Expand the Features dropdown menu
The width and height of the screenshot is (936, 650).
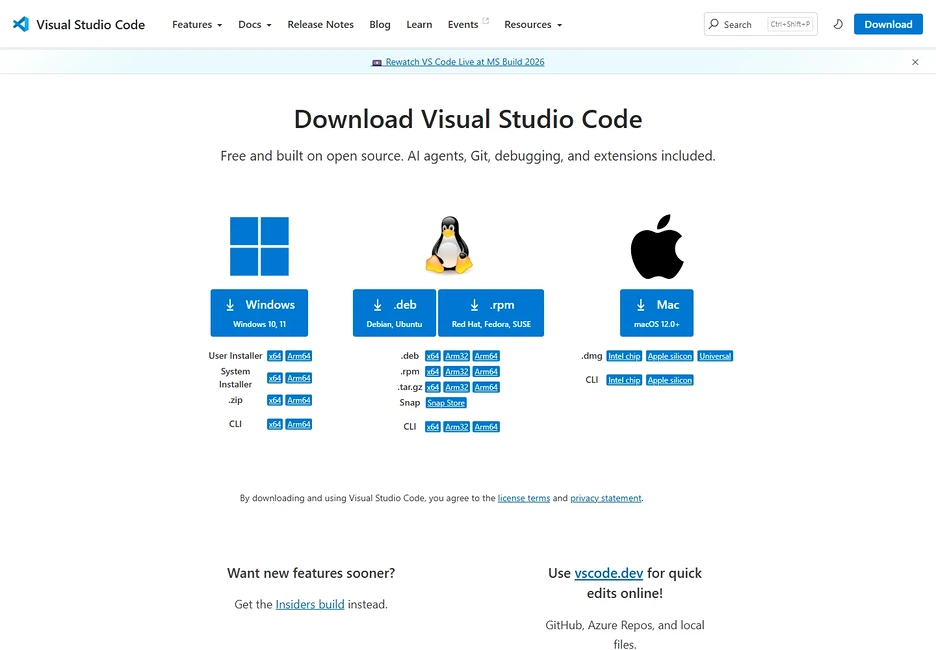point(197,24)
